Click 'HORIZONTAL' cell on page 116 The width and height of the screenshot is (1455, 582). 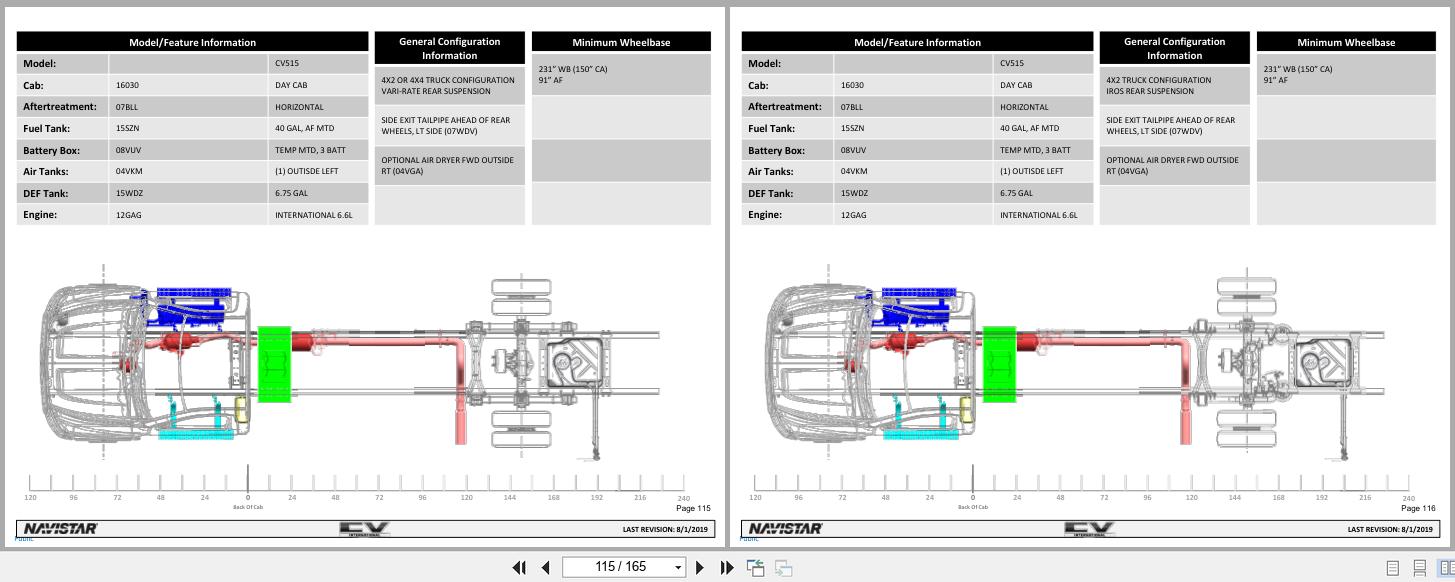(1024, 107)
